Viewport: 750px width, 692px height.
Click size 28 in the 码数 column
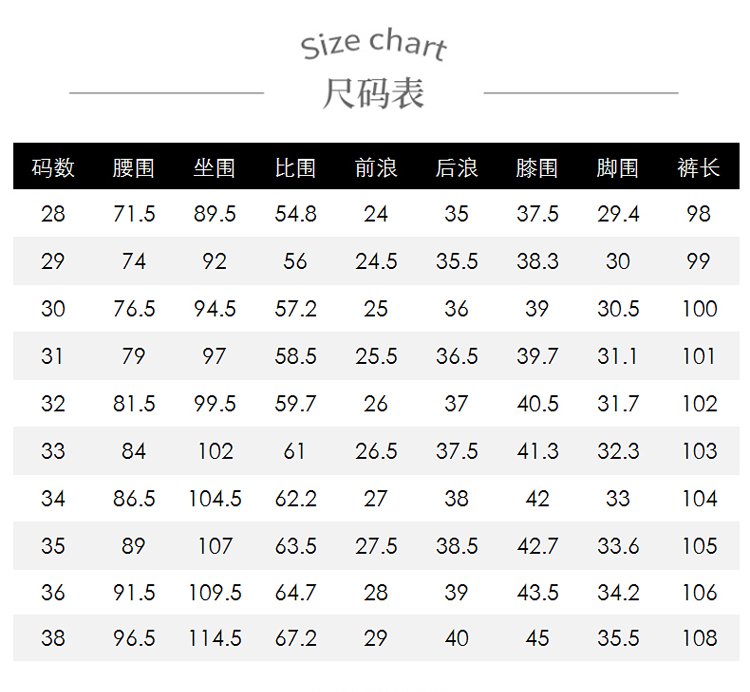tap(53, 214)
